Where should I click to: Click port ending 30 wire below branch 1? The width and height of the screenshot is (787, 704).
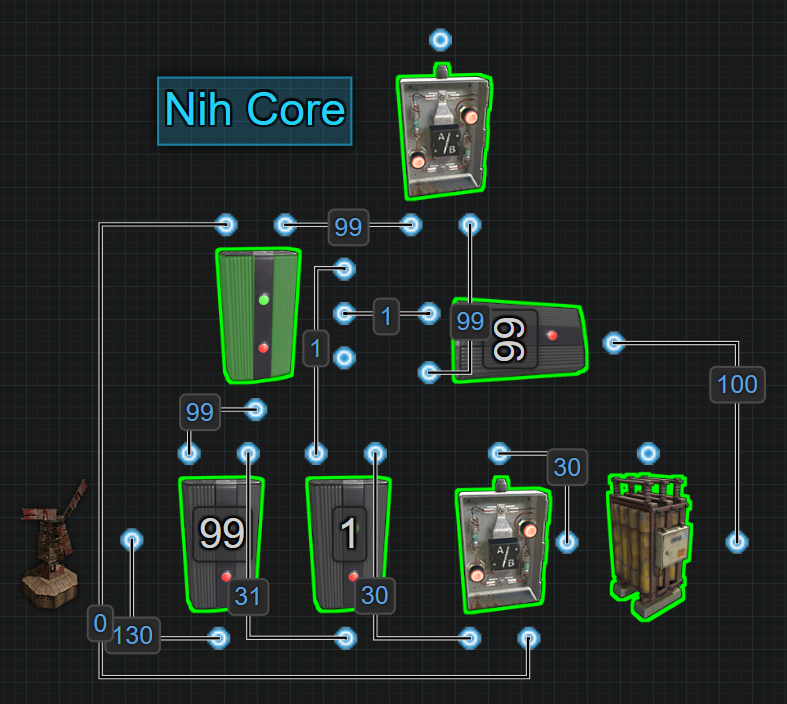[x=469, y=638]
